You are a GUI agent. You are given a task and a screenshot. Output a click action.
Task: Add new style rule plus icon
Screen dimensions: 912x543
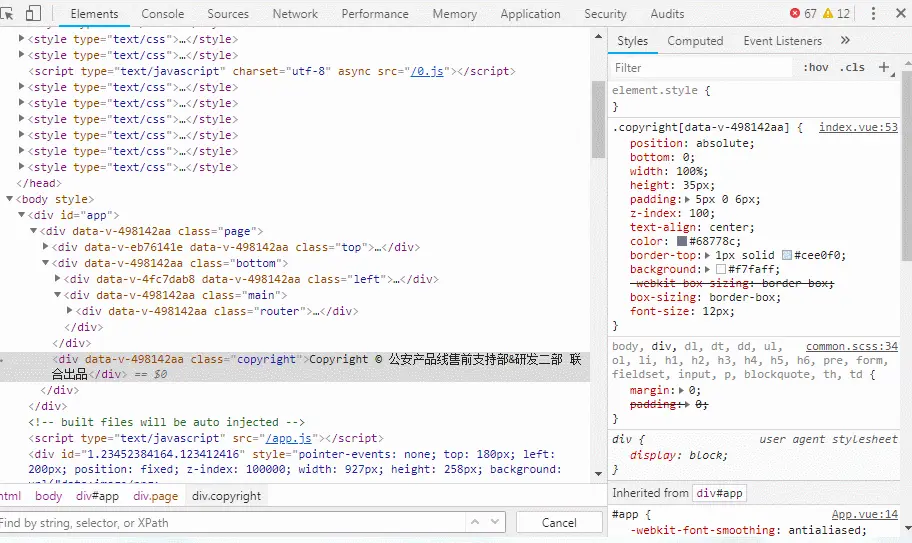click(x=884, y=67)
